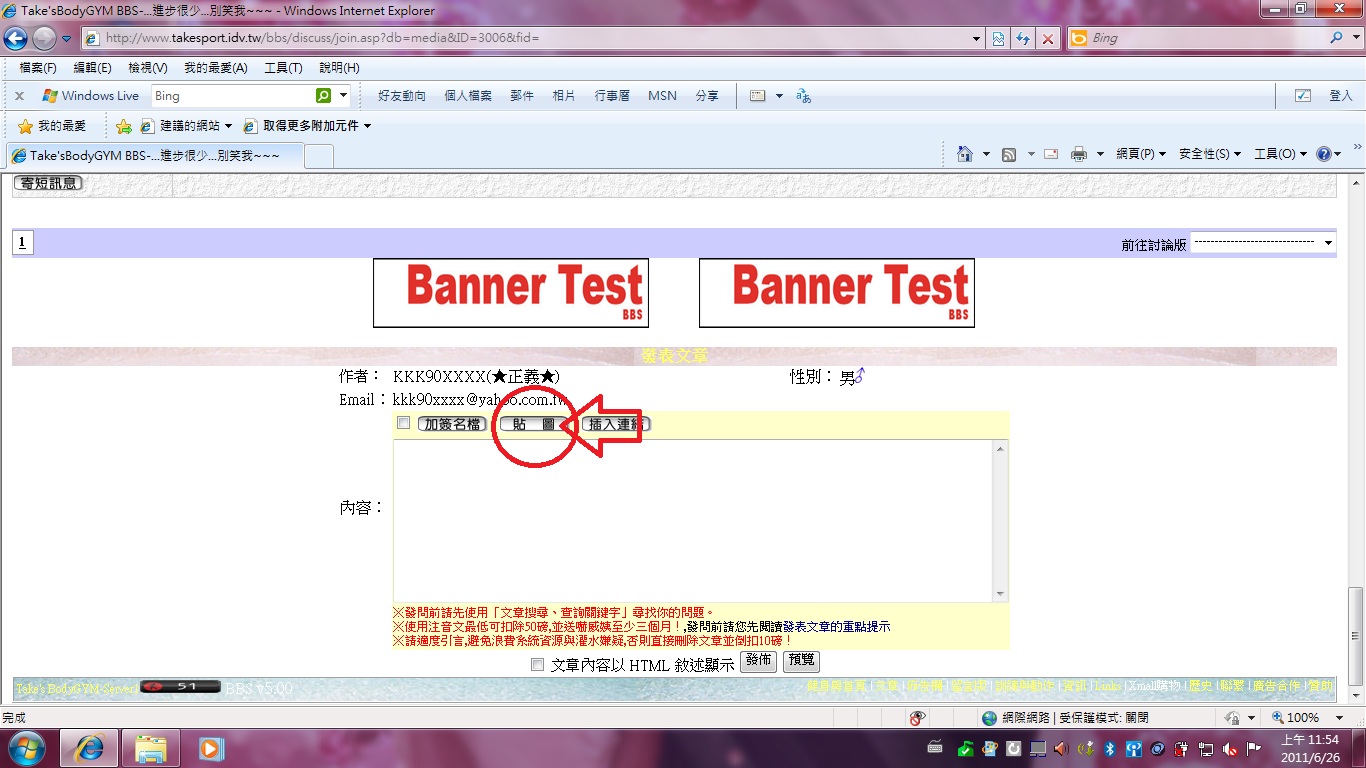Click the Read Mail envelope icon
This screenshot has height=768, width=1366.
click(1051, 154)
